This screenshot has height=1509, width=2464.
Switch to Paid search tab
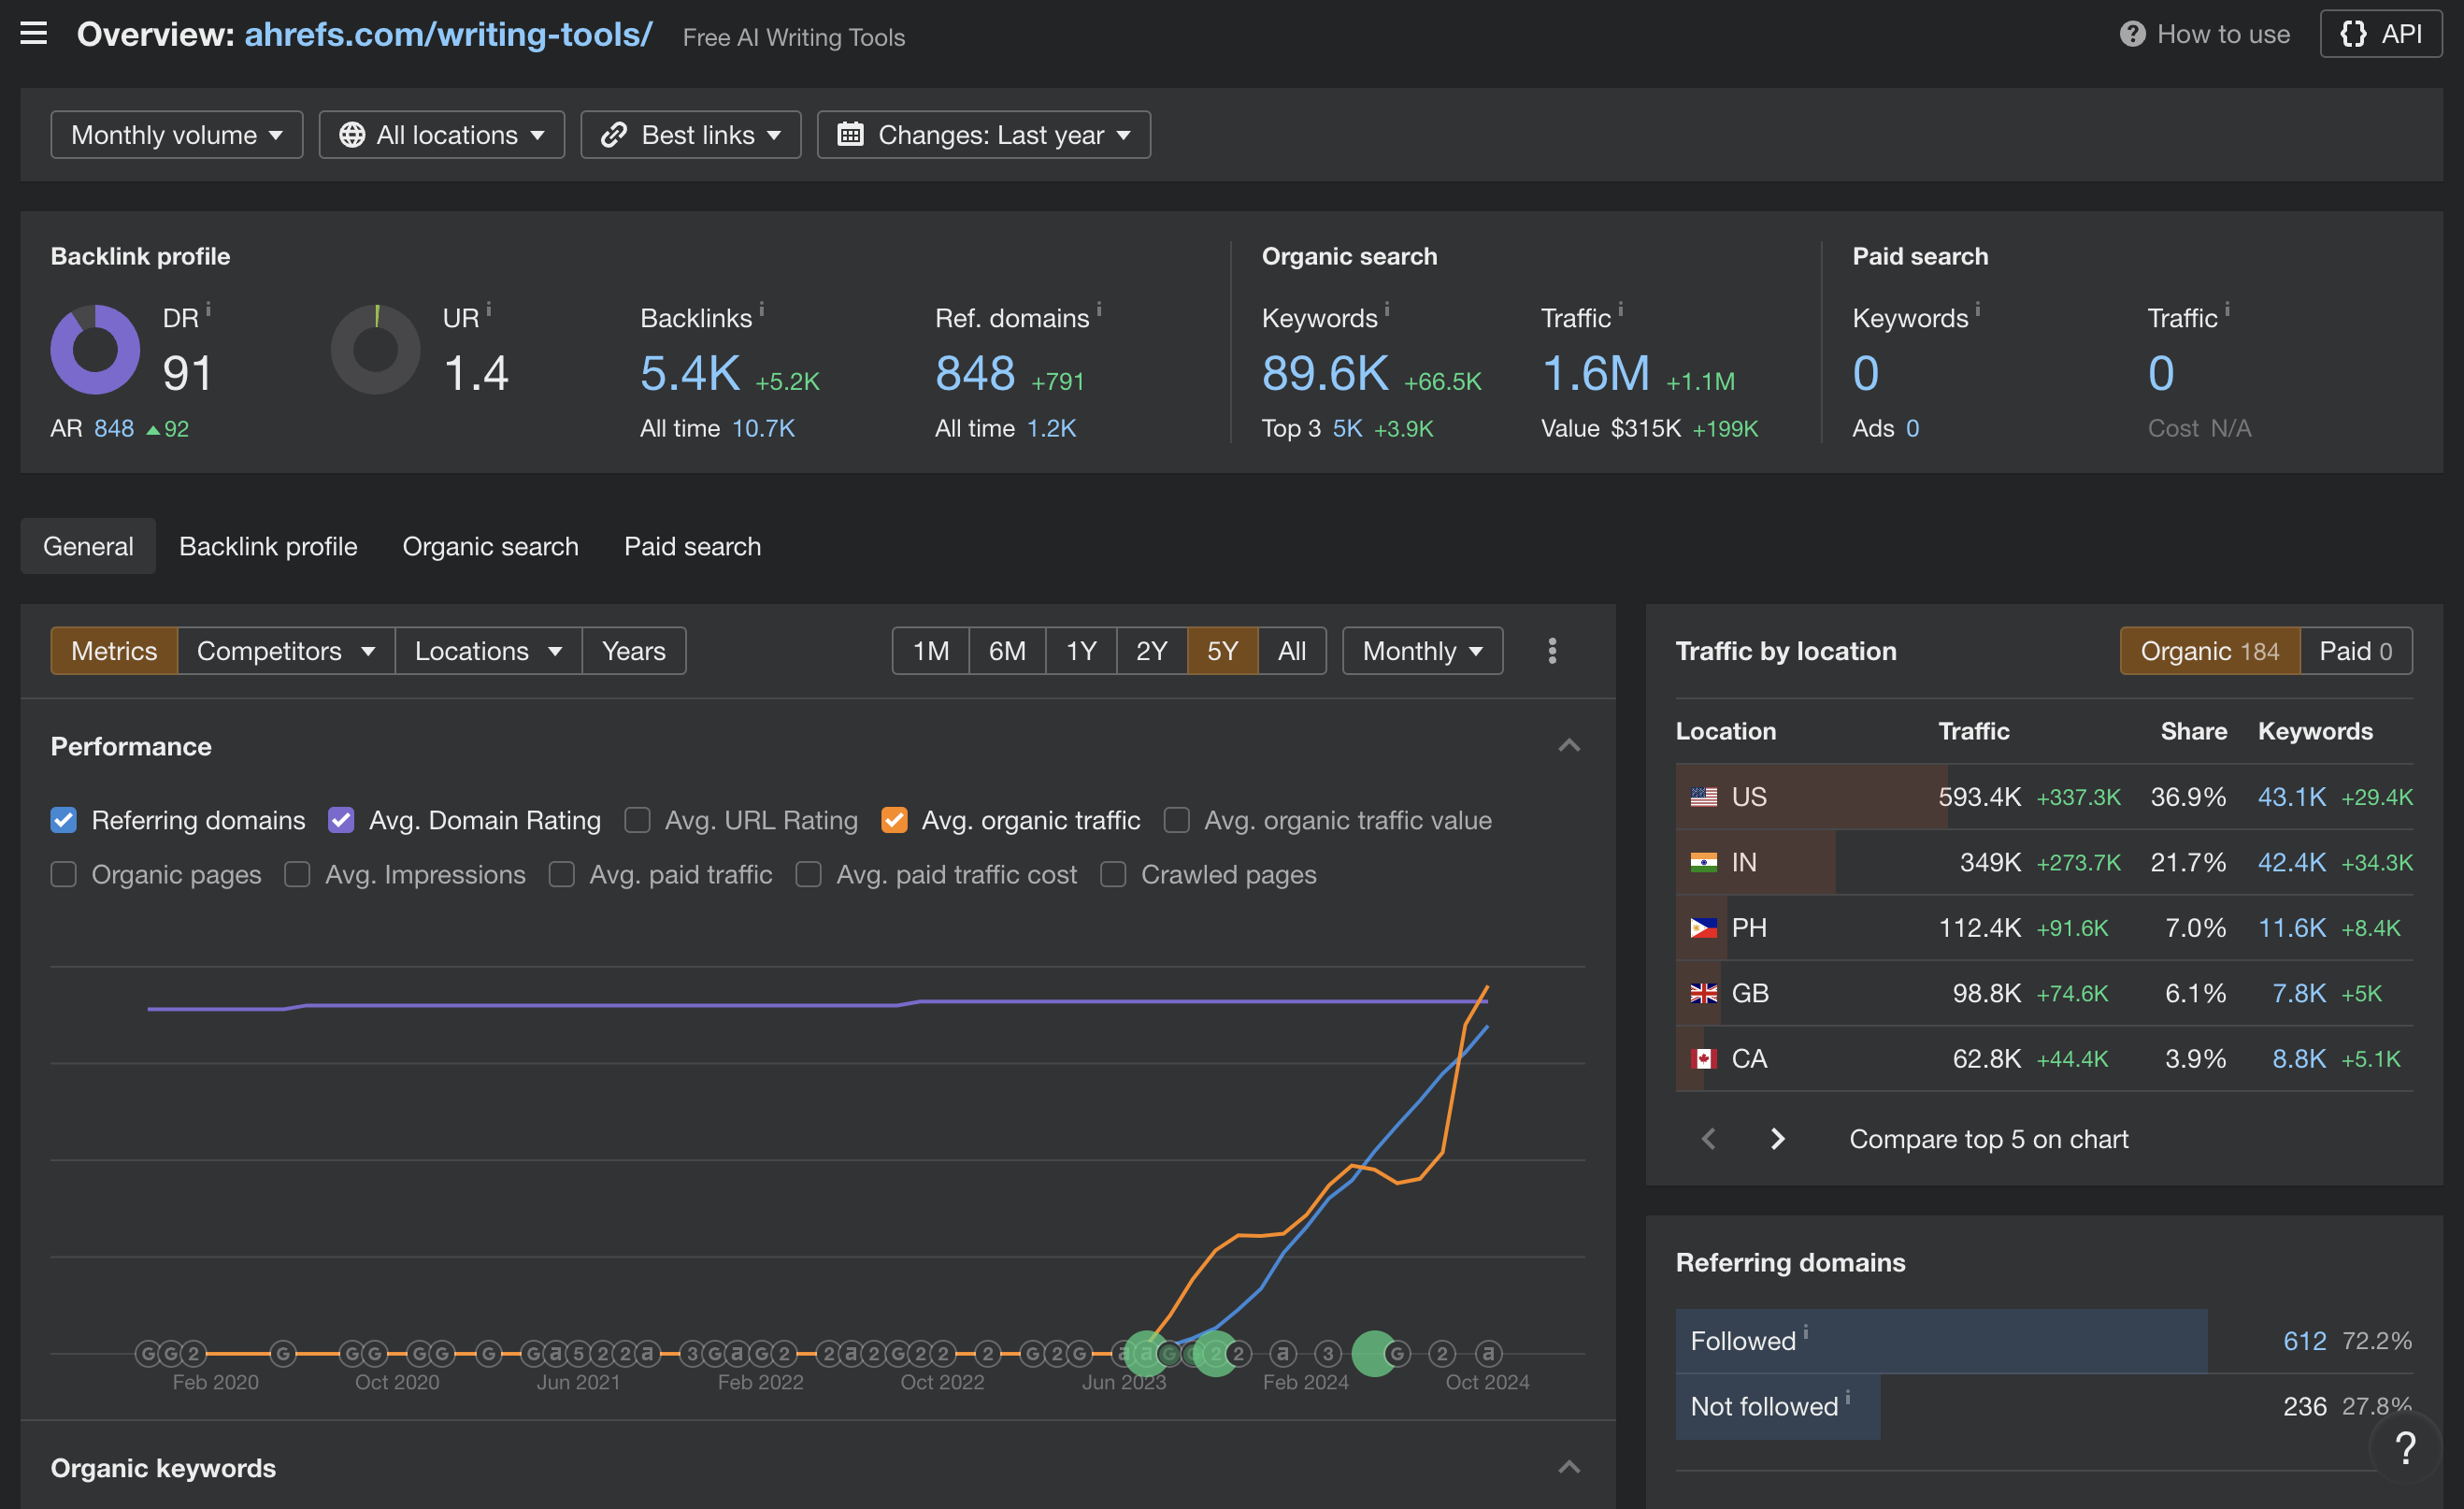692,546
